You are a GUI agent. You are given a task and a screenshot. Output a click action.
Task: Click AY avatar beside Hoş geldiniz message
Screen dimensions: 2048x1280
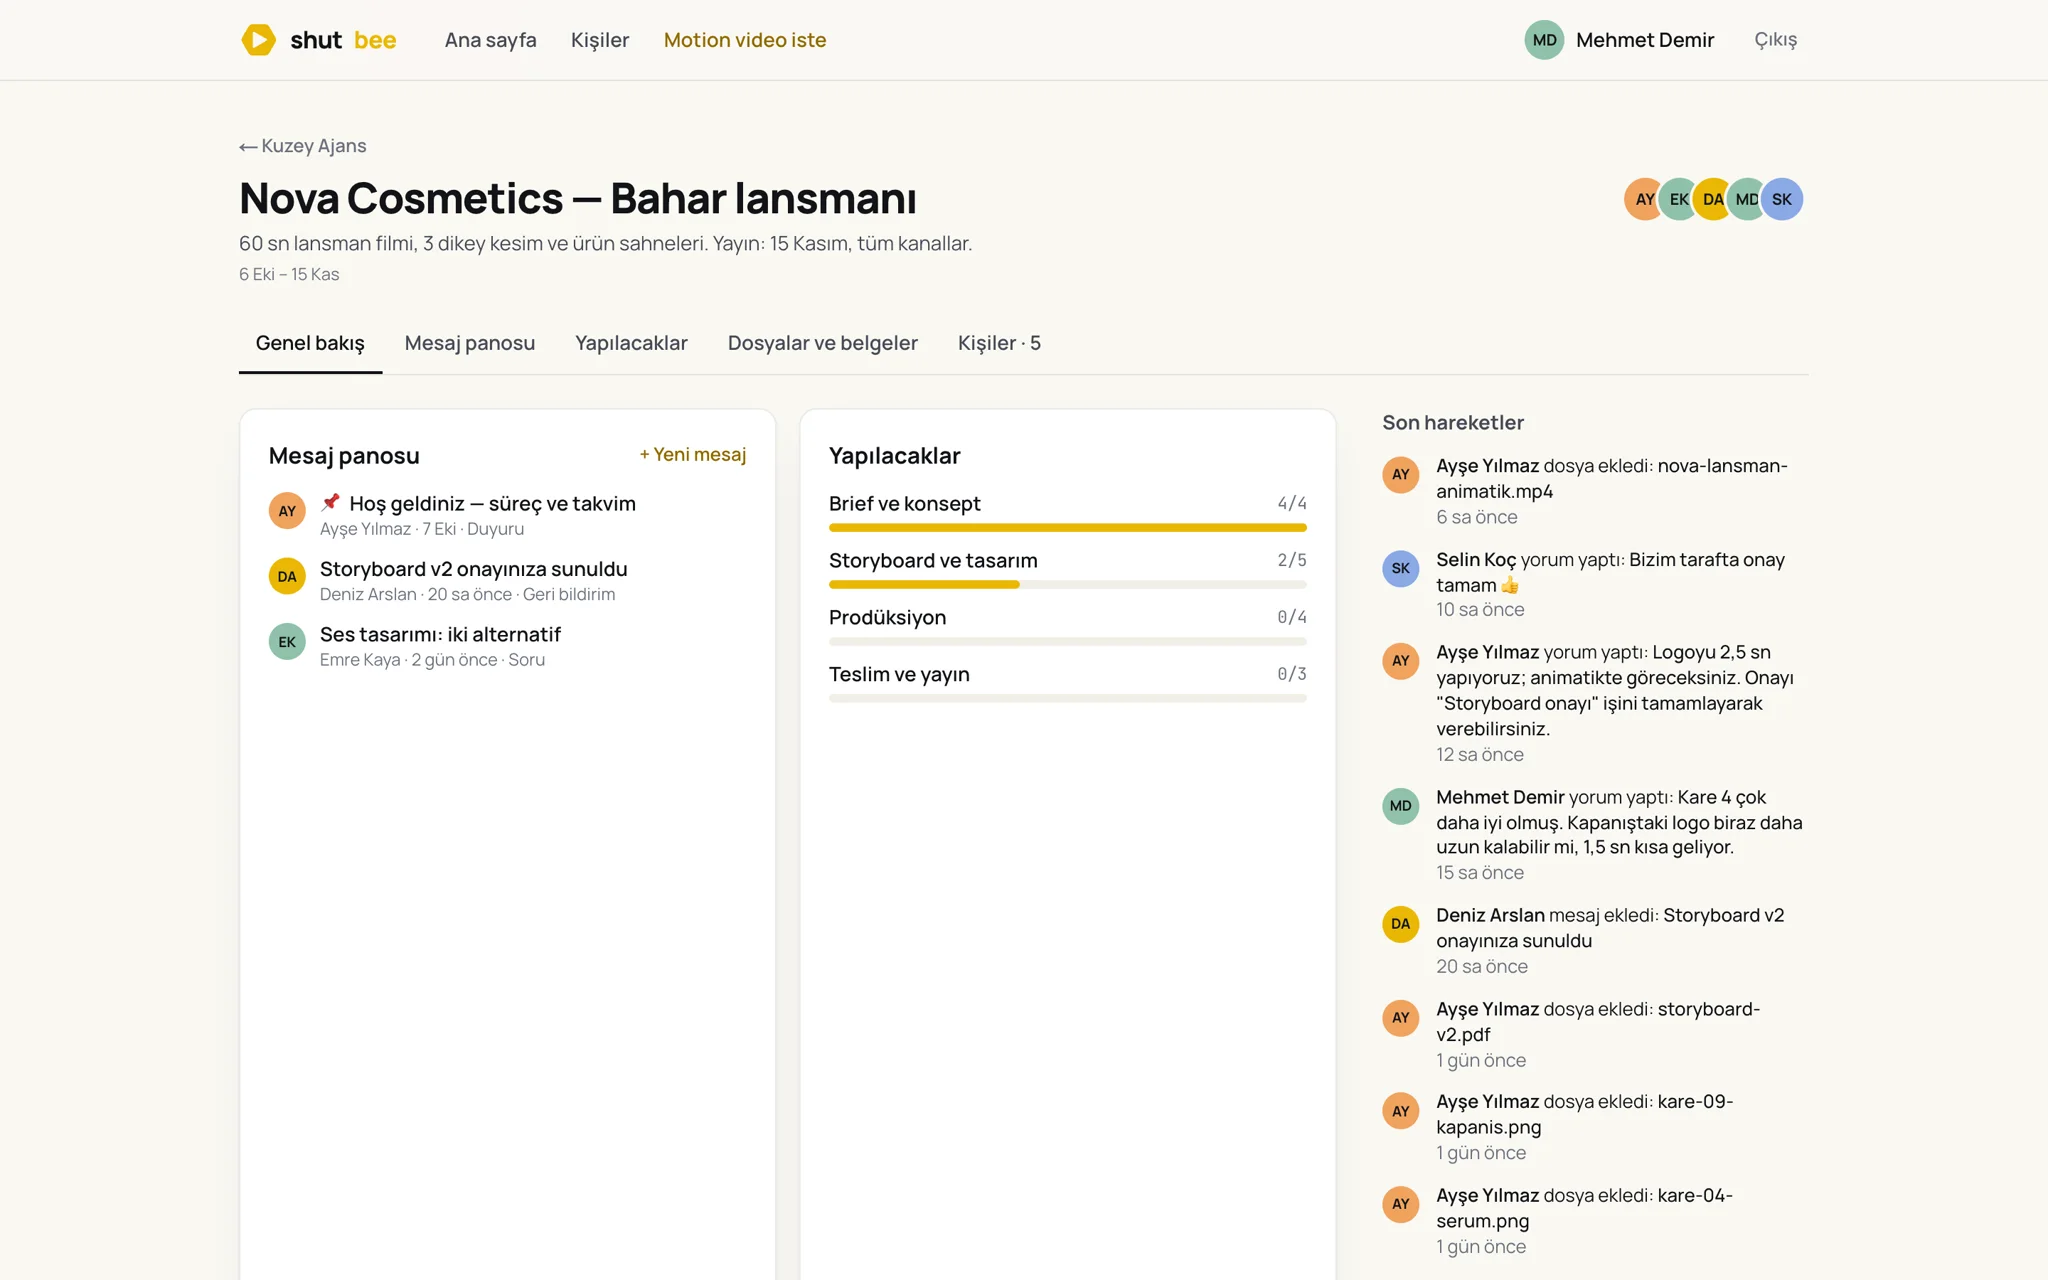pos(287,511)
